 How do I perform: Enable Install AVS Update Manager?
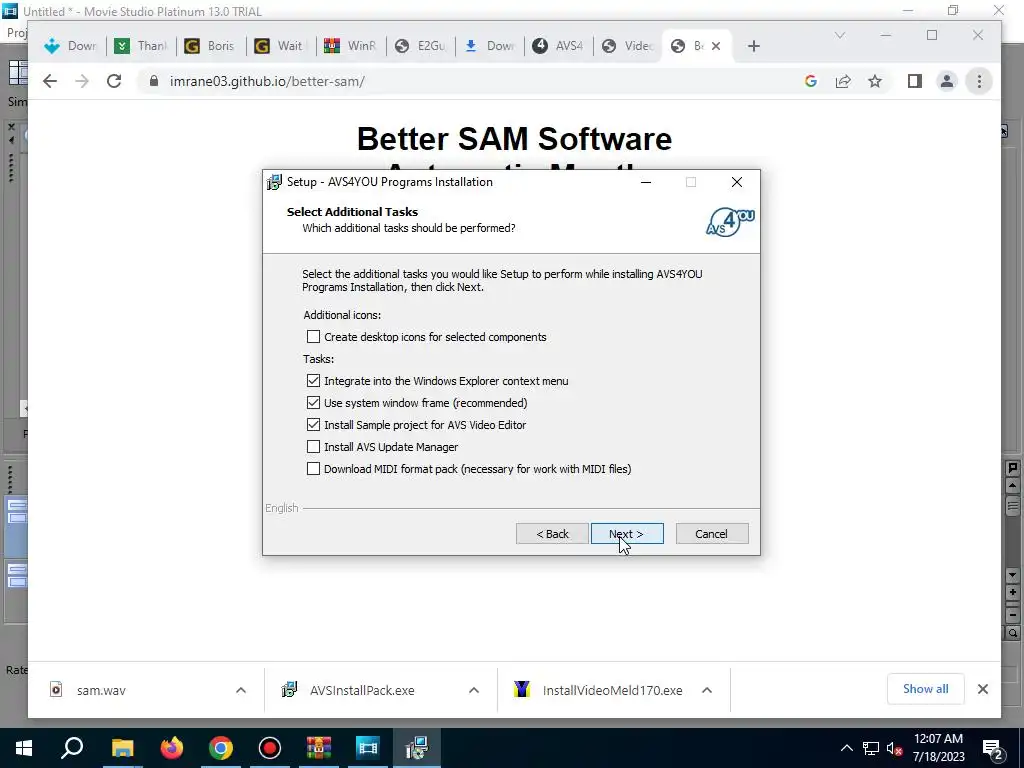[x=313, y=447]
